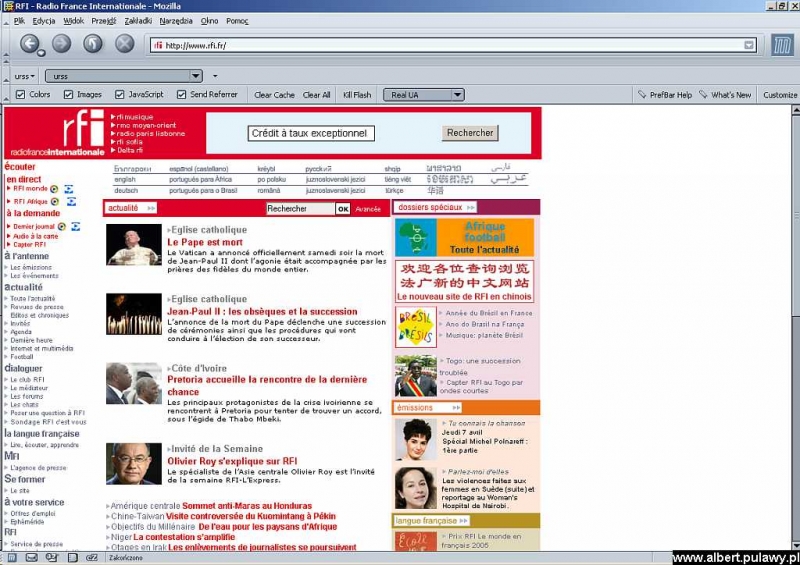Go back with the Back arrow button
800x565 pixels.
click(30, 43)
